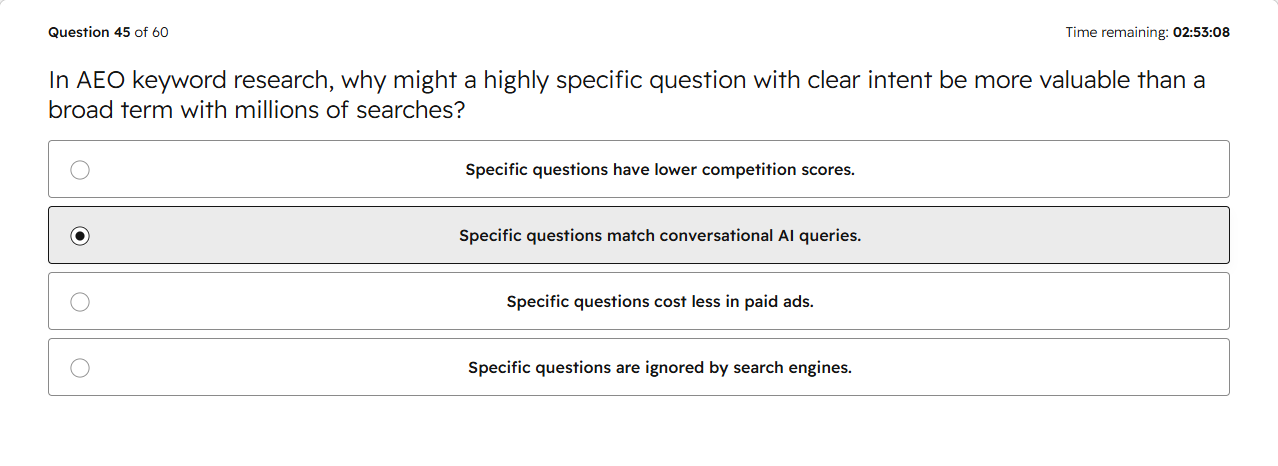Click the bold 'Question 45' label

(x=89, y=32)
